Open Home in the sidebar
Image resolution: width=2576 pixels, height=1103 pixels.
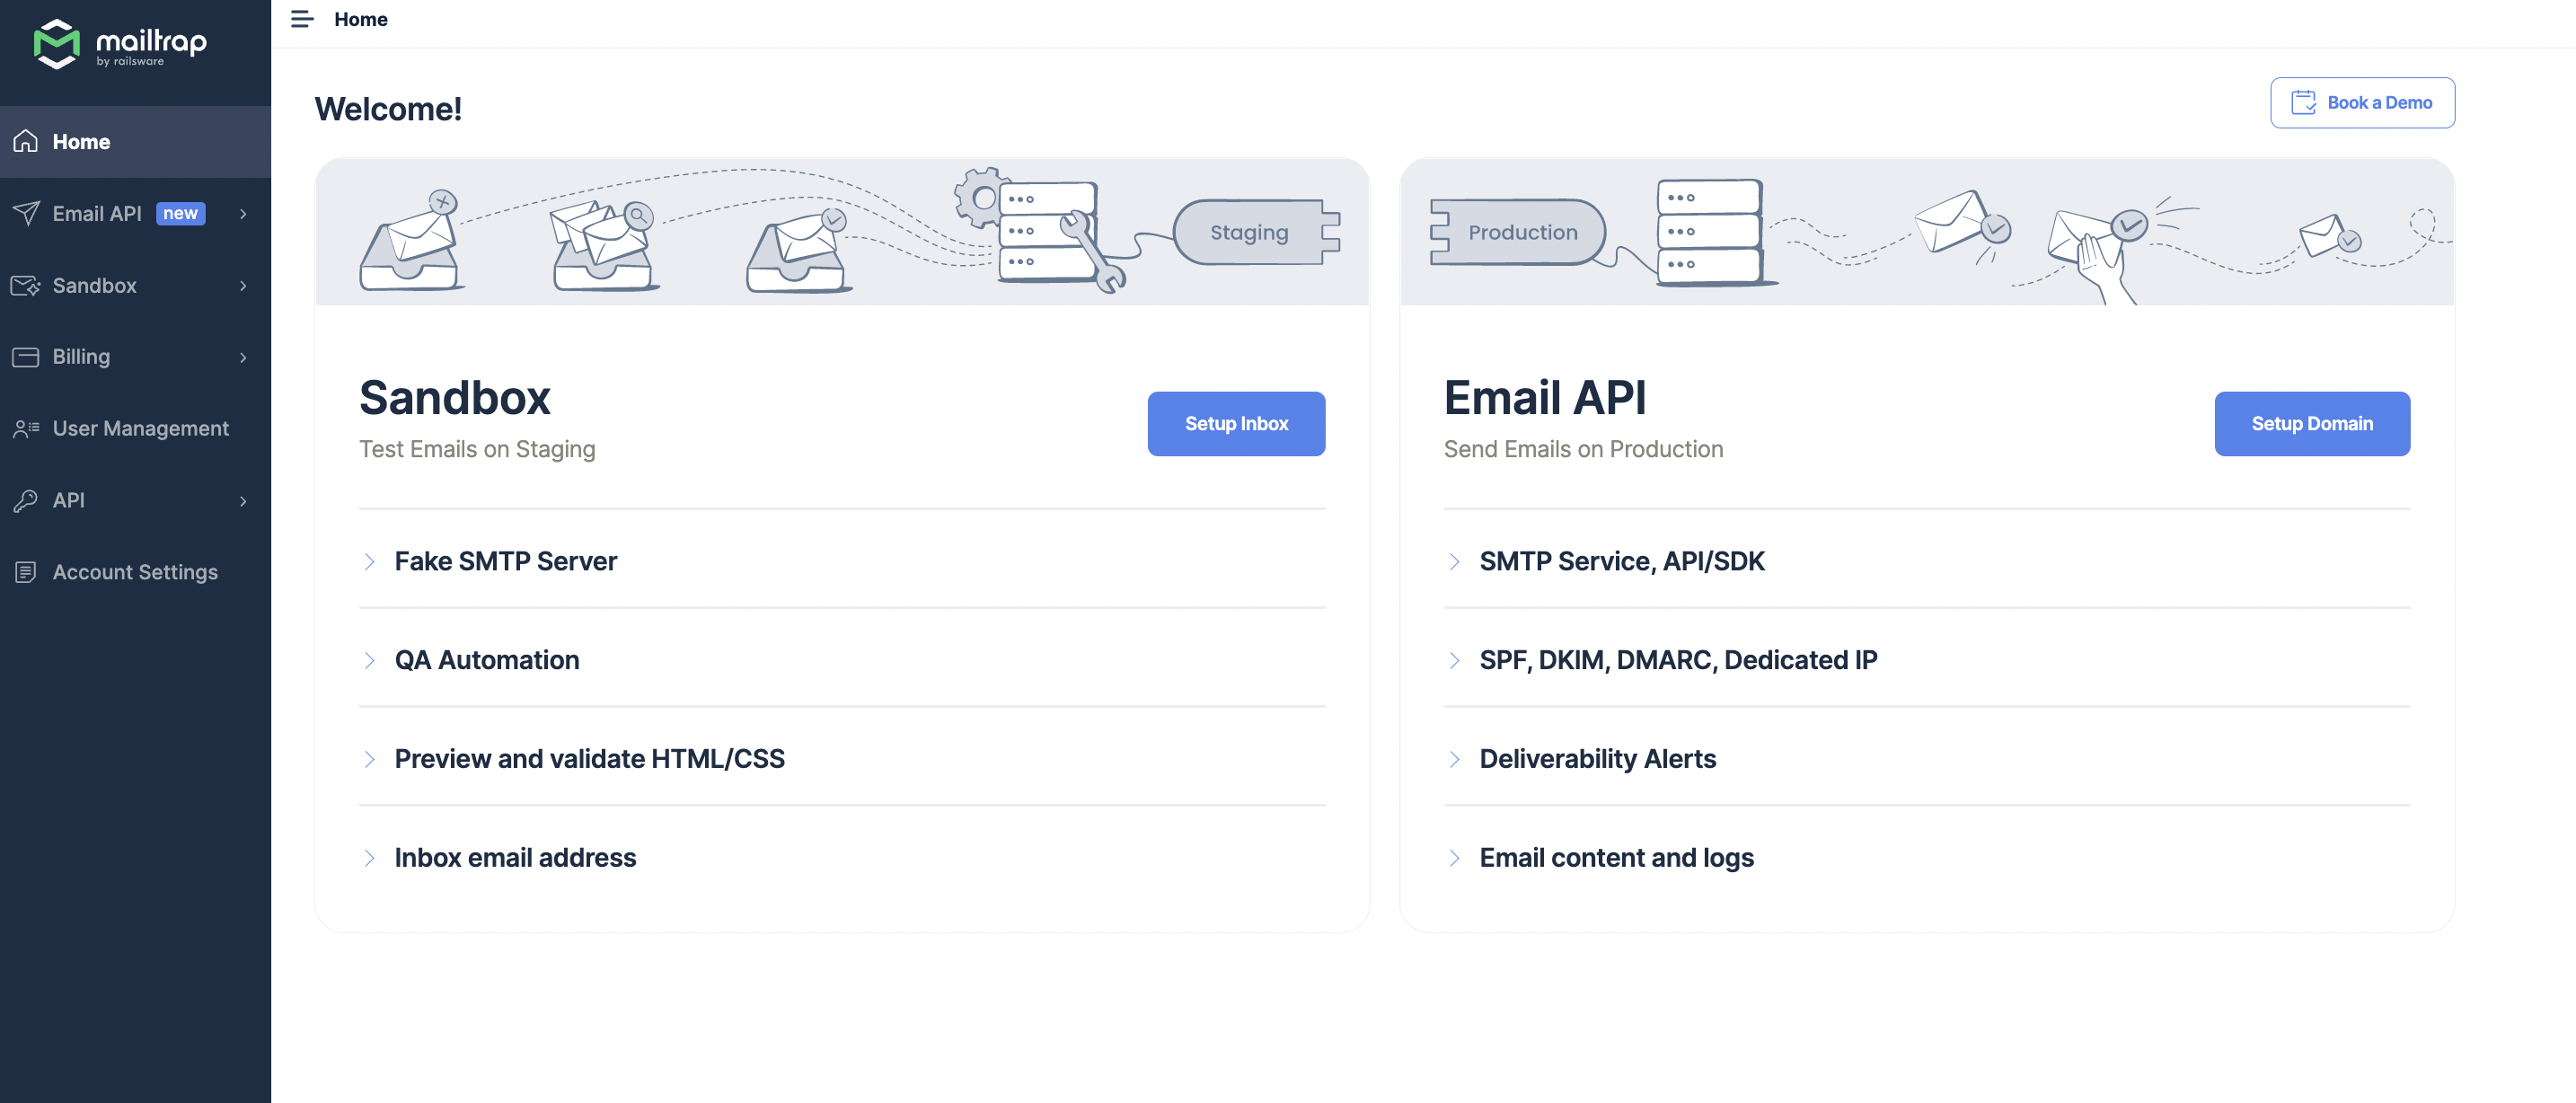(135, 142)
